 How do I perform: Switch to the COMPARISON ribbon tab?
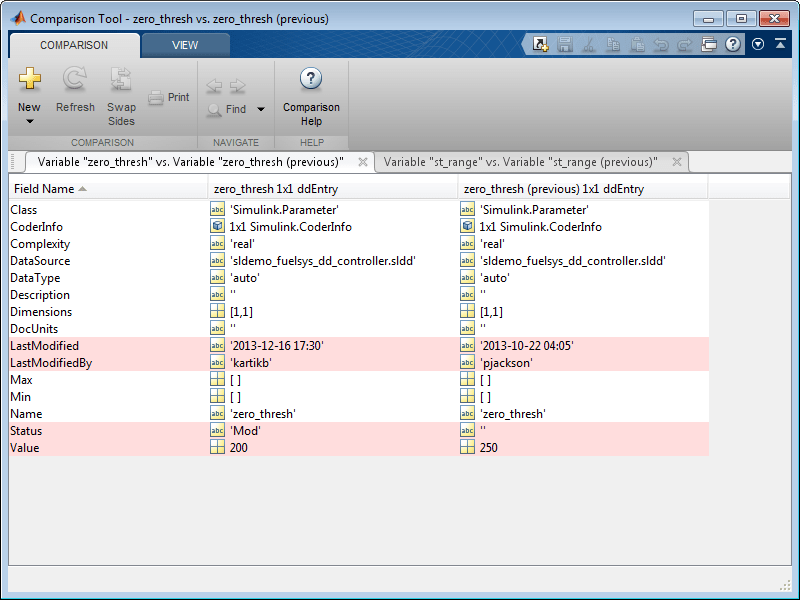point(74,45)
